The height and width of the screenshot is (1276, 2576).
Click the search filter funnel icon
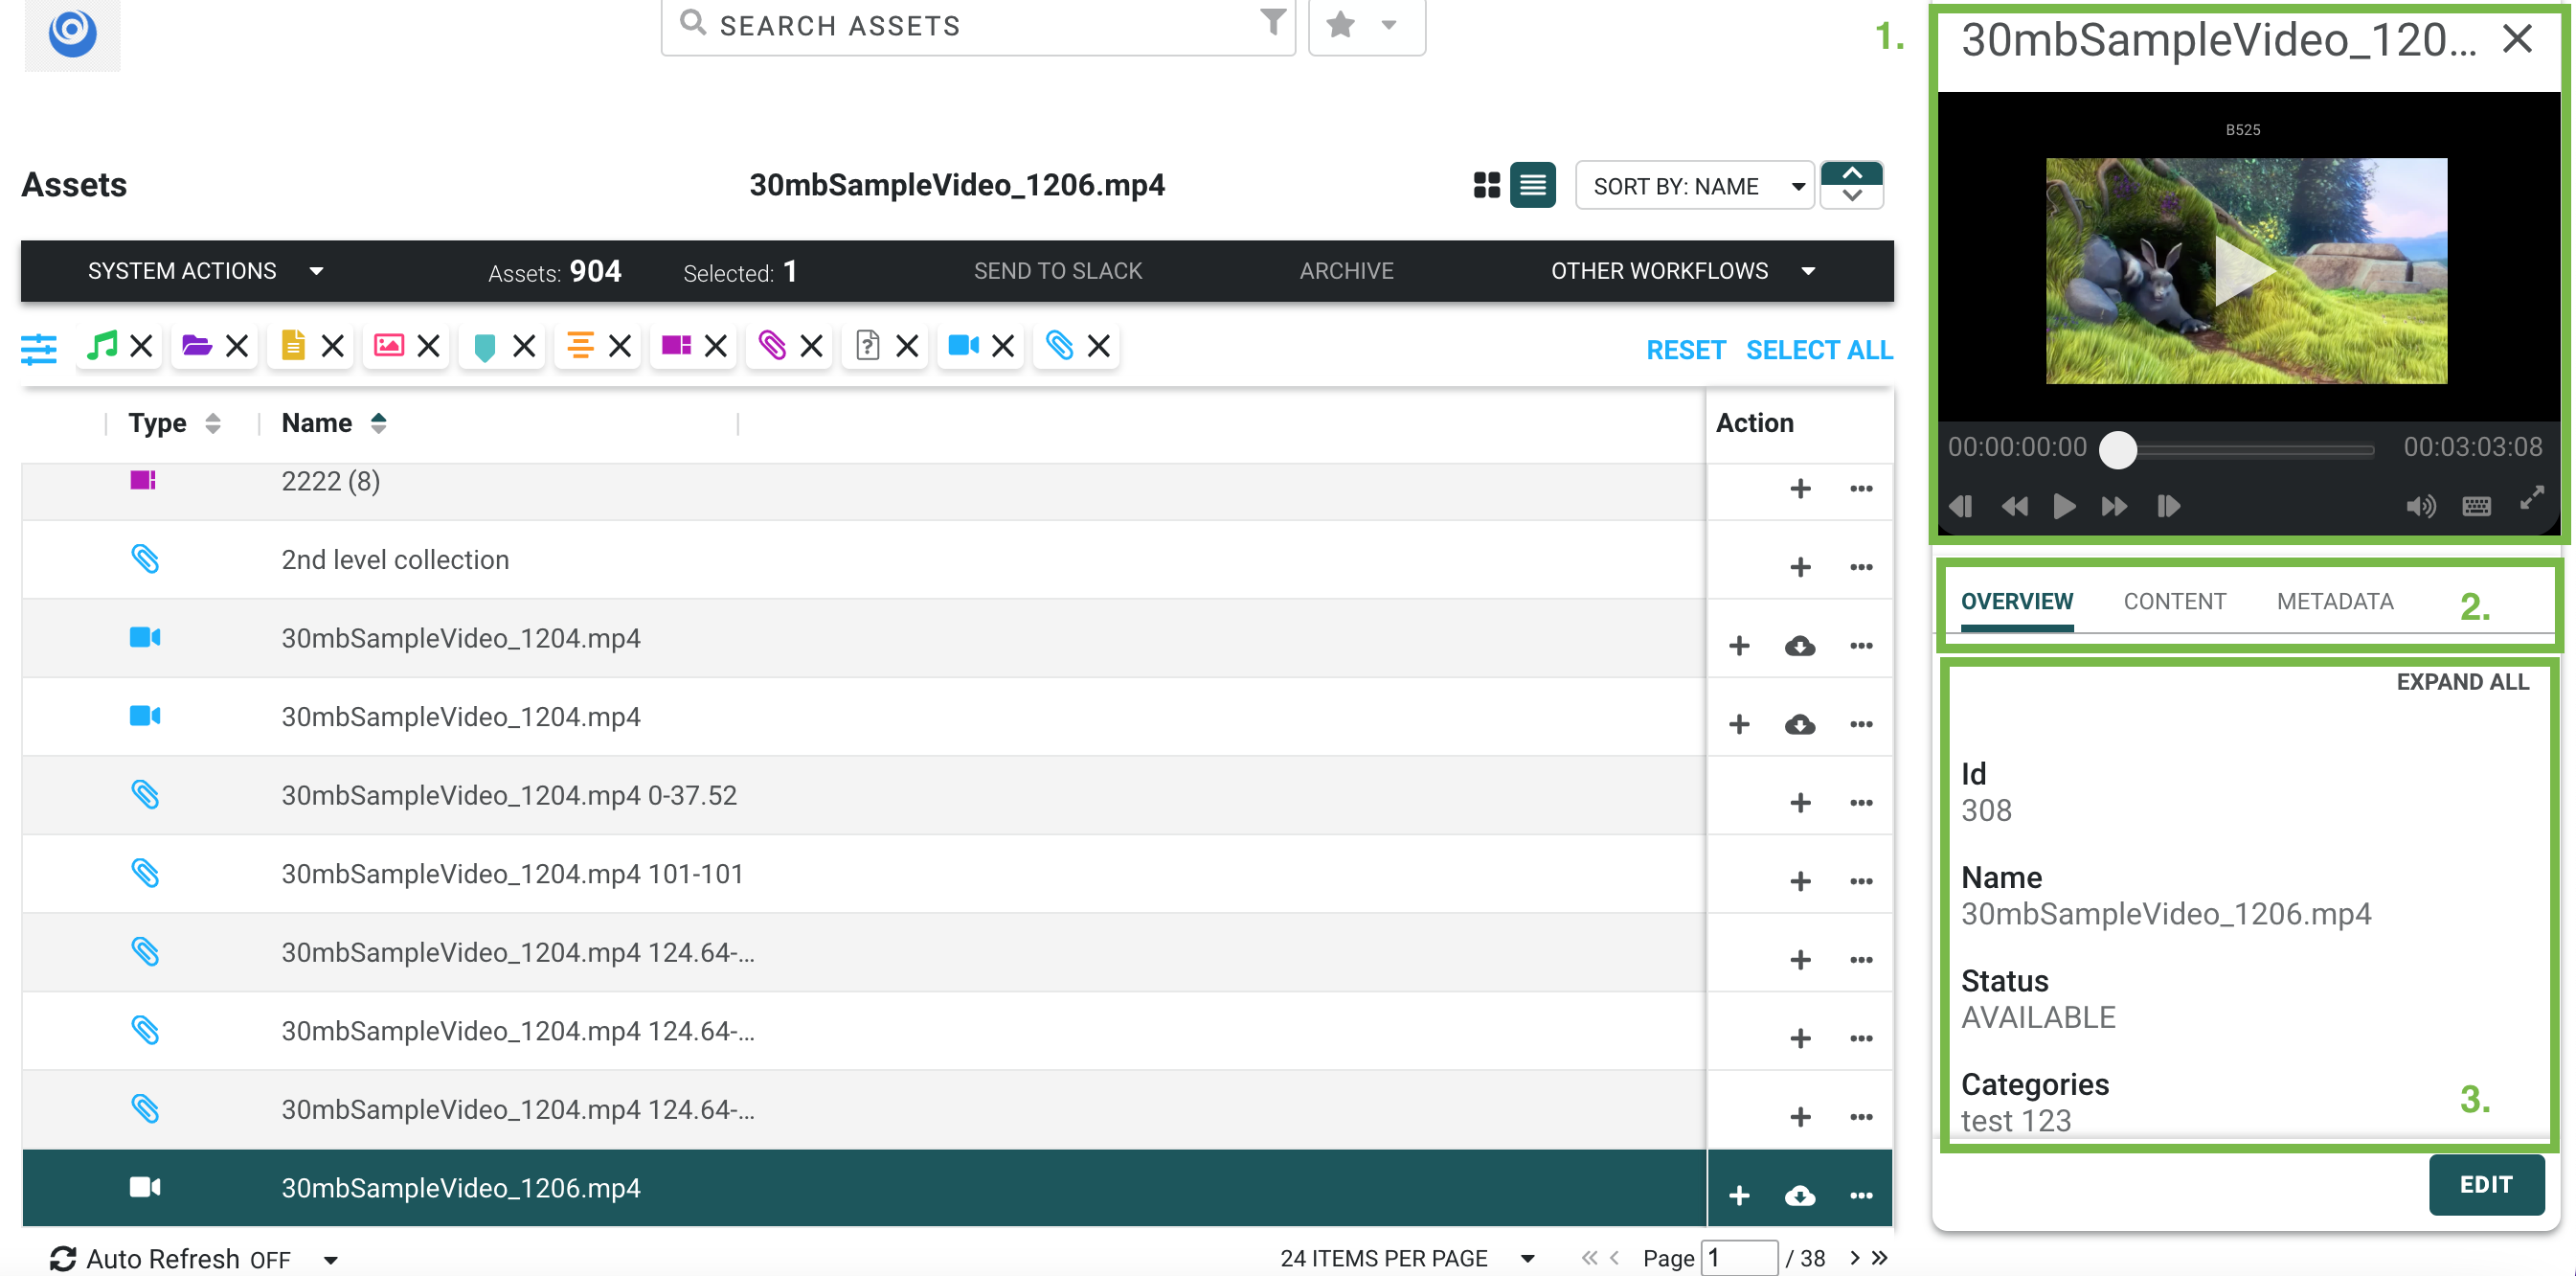point(1272,22)
